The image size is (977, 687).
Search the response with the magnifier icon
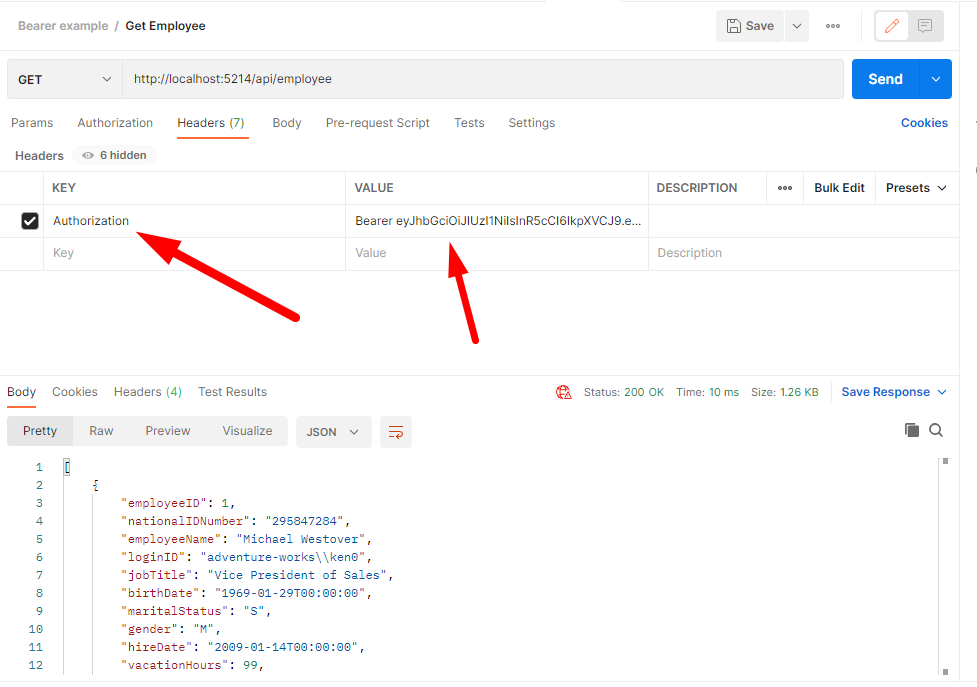(936, 430)
